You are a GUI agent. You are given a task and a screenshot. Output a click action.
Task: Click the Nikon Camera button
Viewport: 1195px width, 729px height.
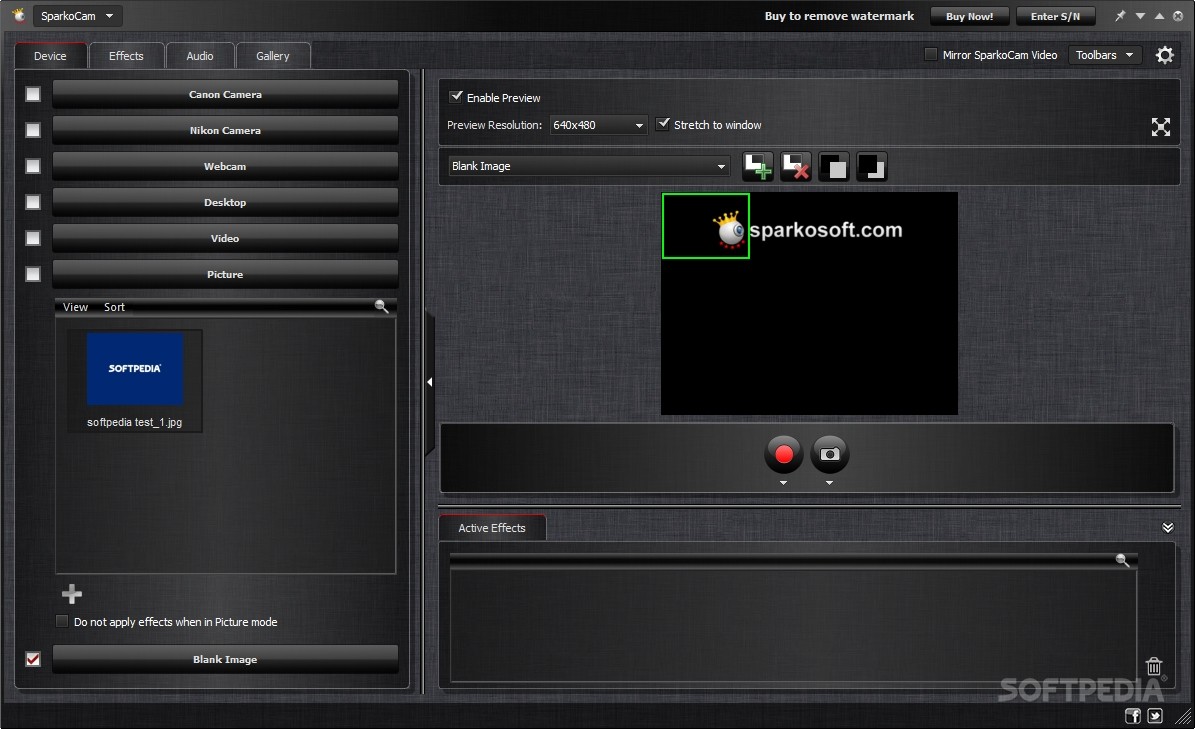tap(226, 130)
